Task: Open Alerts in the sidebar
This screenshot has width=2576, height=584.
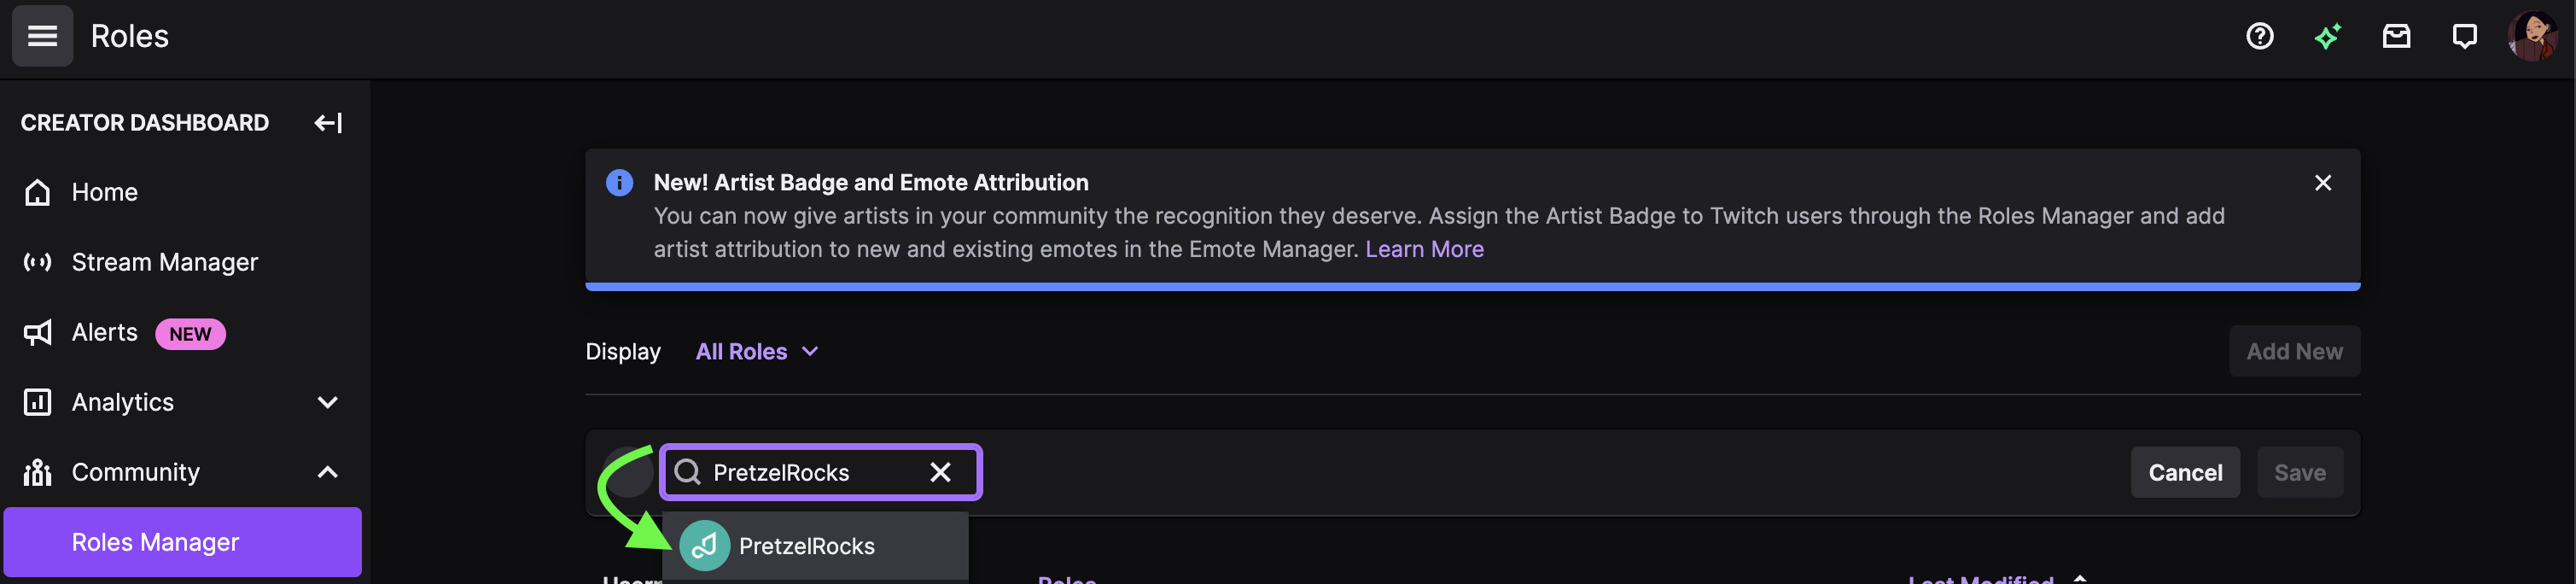Action: coord(104,332)
